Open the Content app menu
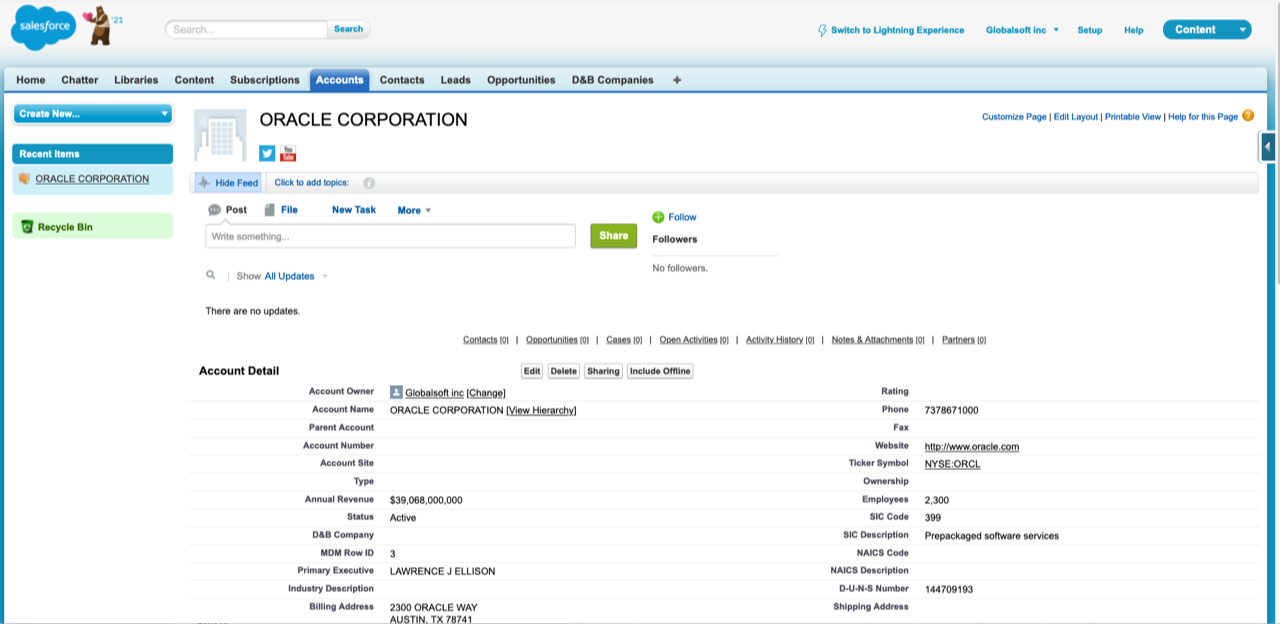Image resolution: width=1280 pixels, height=624 pixels. coord(1207,30)
